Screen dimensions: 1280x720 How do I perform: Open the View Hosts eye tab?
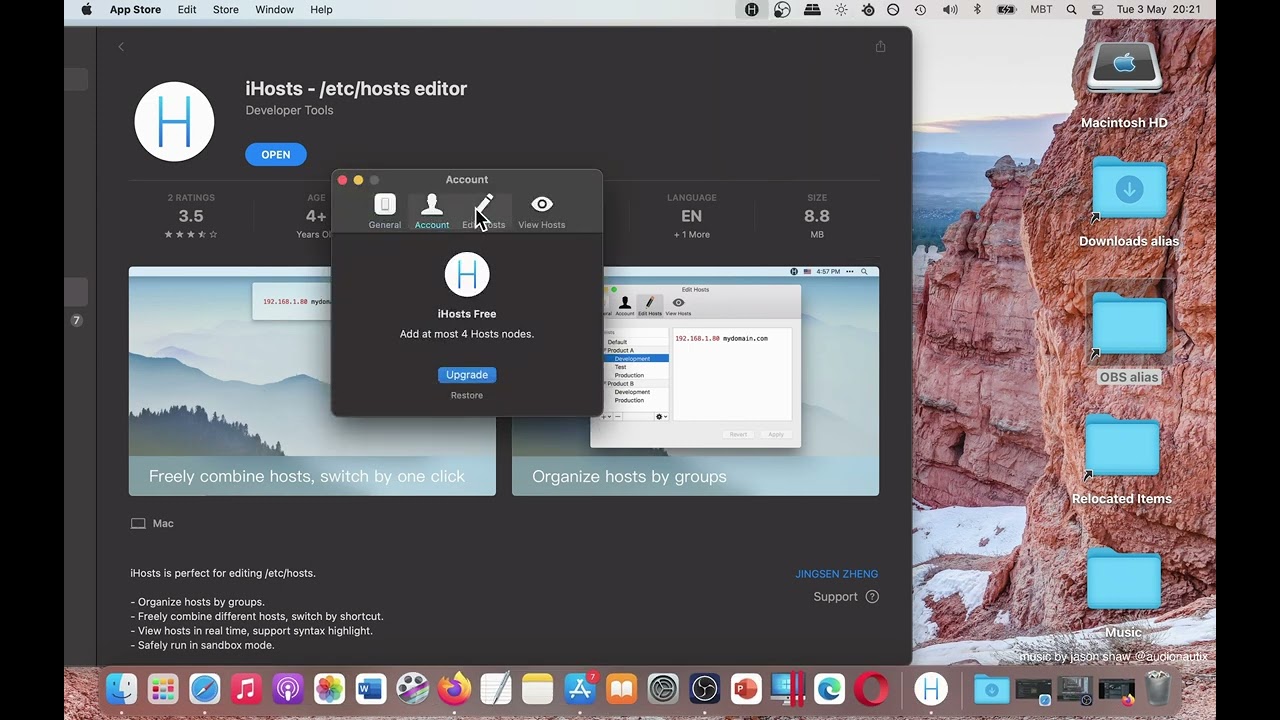[541, 211]
